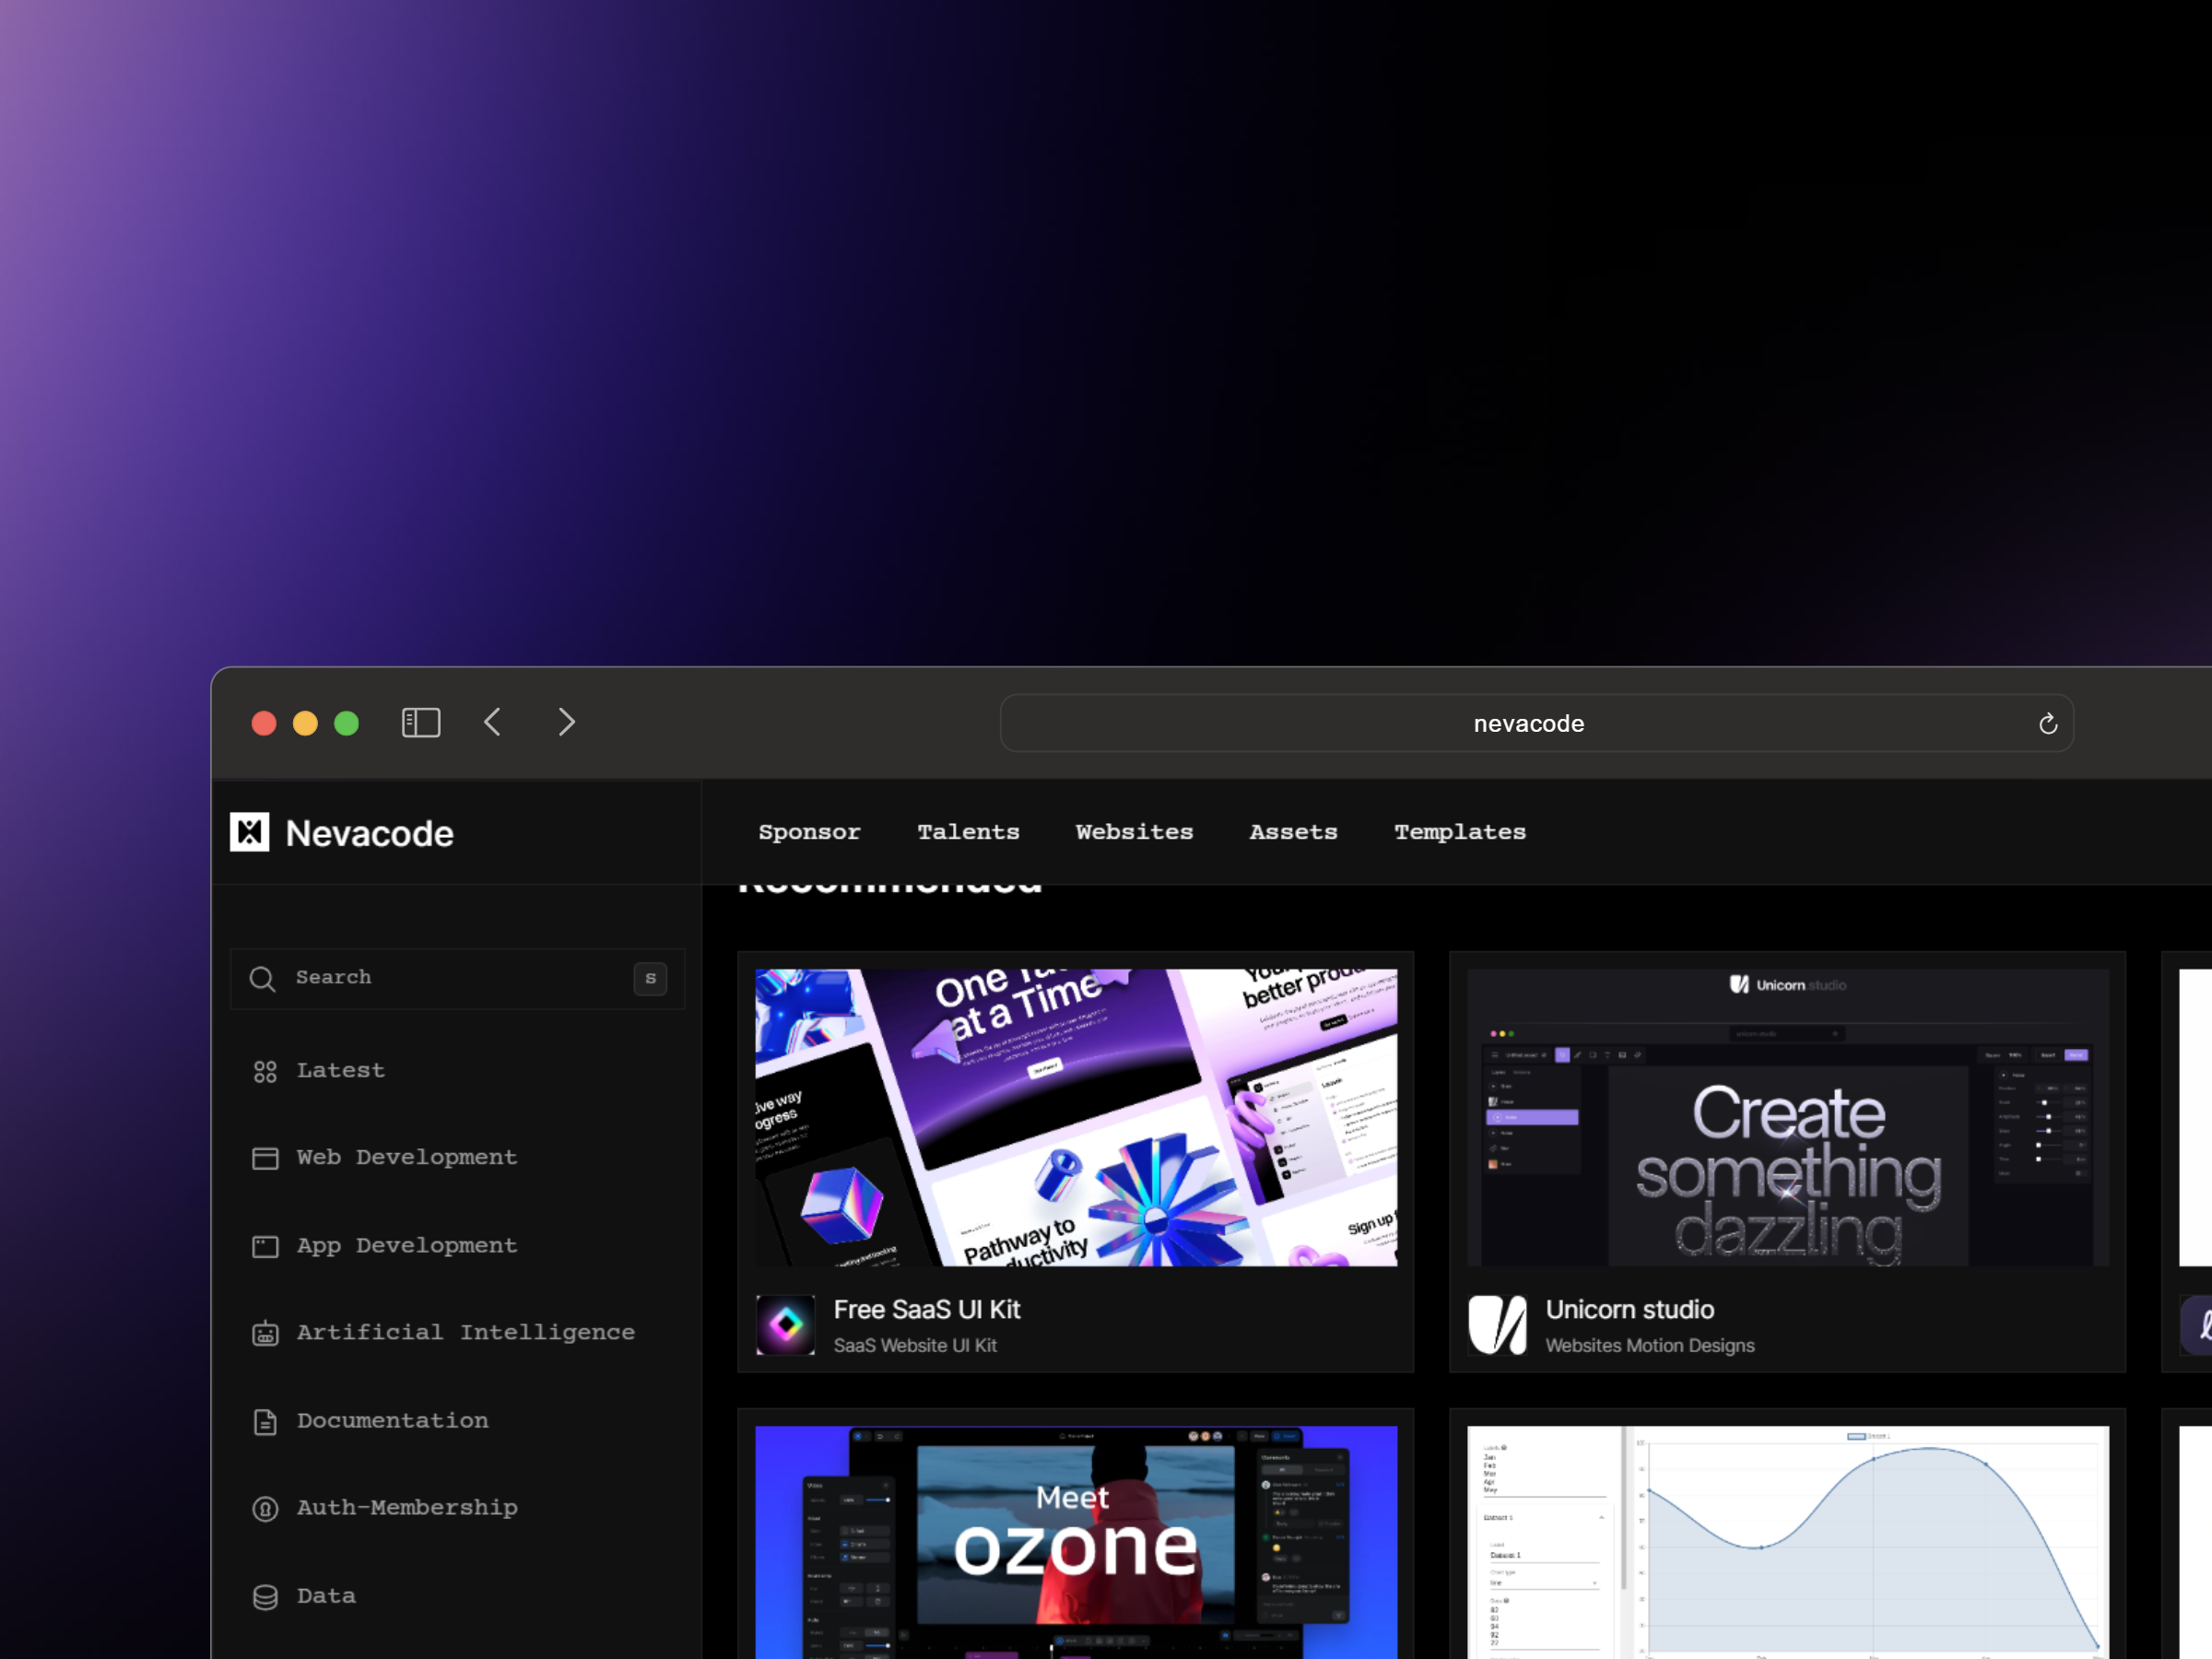Click the App Development window icon
Image resolution: width=2212 pixels, height=1659 pixels.
point(265,1247)
